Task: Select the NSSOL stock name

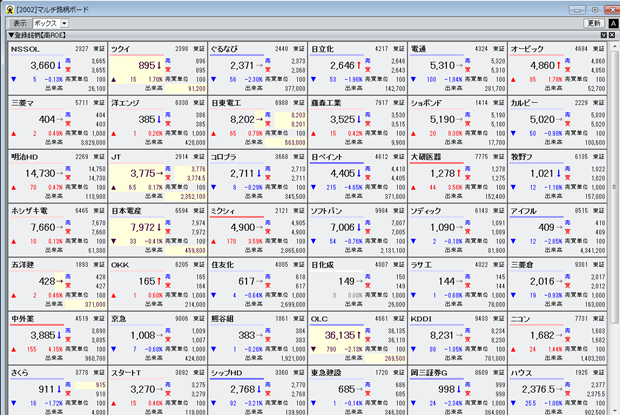Action: pos(25,49)
